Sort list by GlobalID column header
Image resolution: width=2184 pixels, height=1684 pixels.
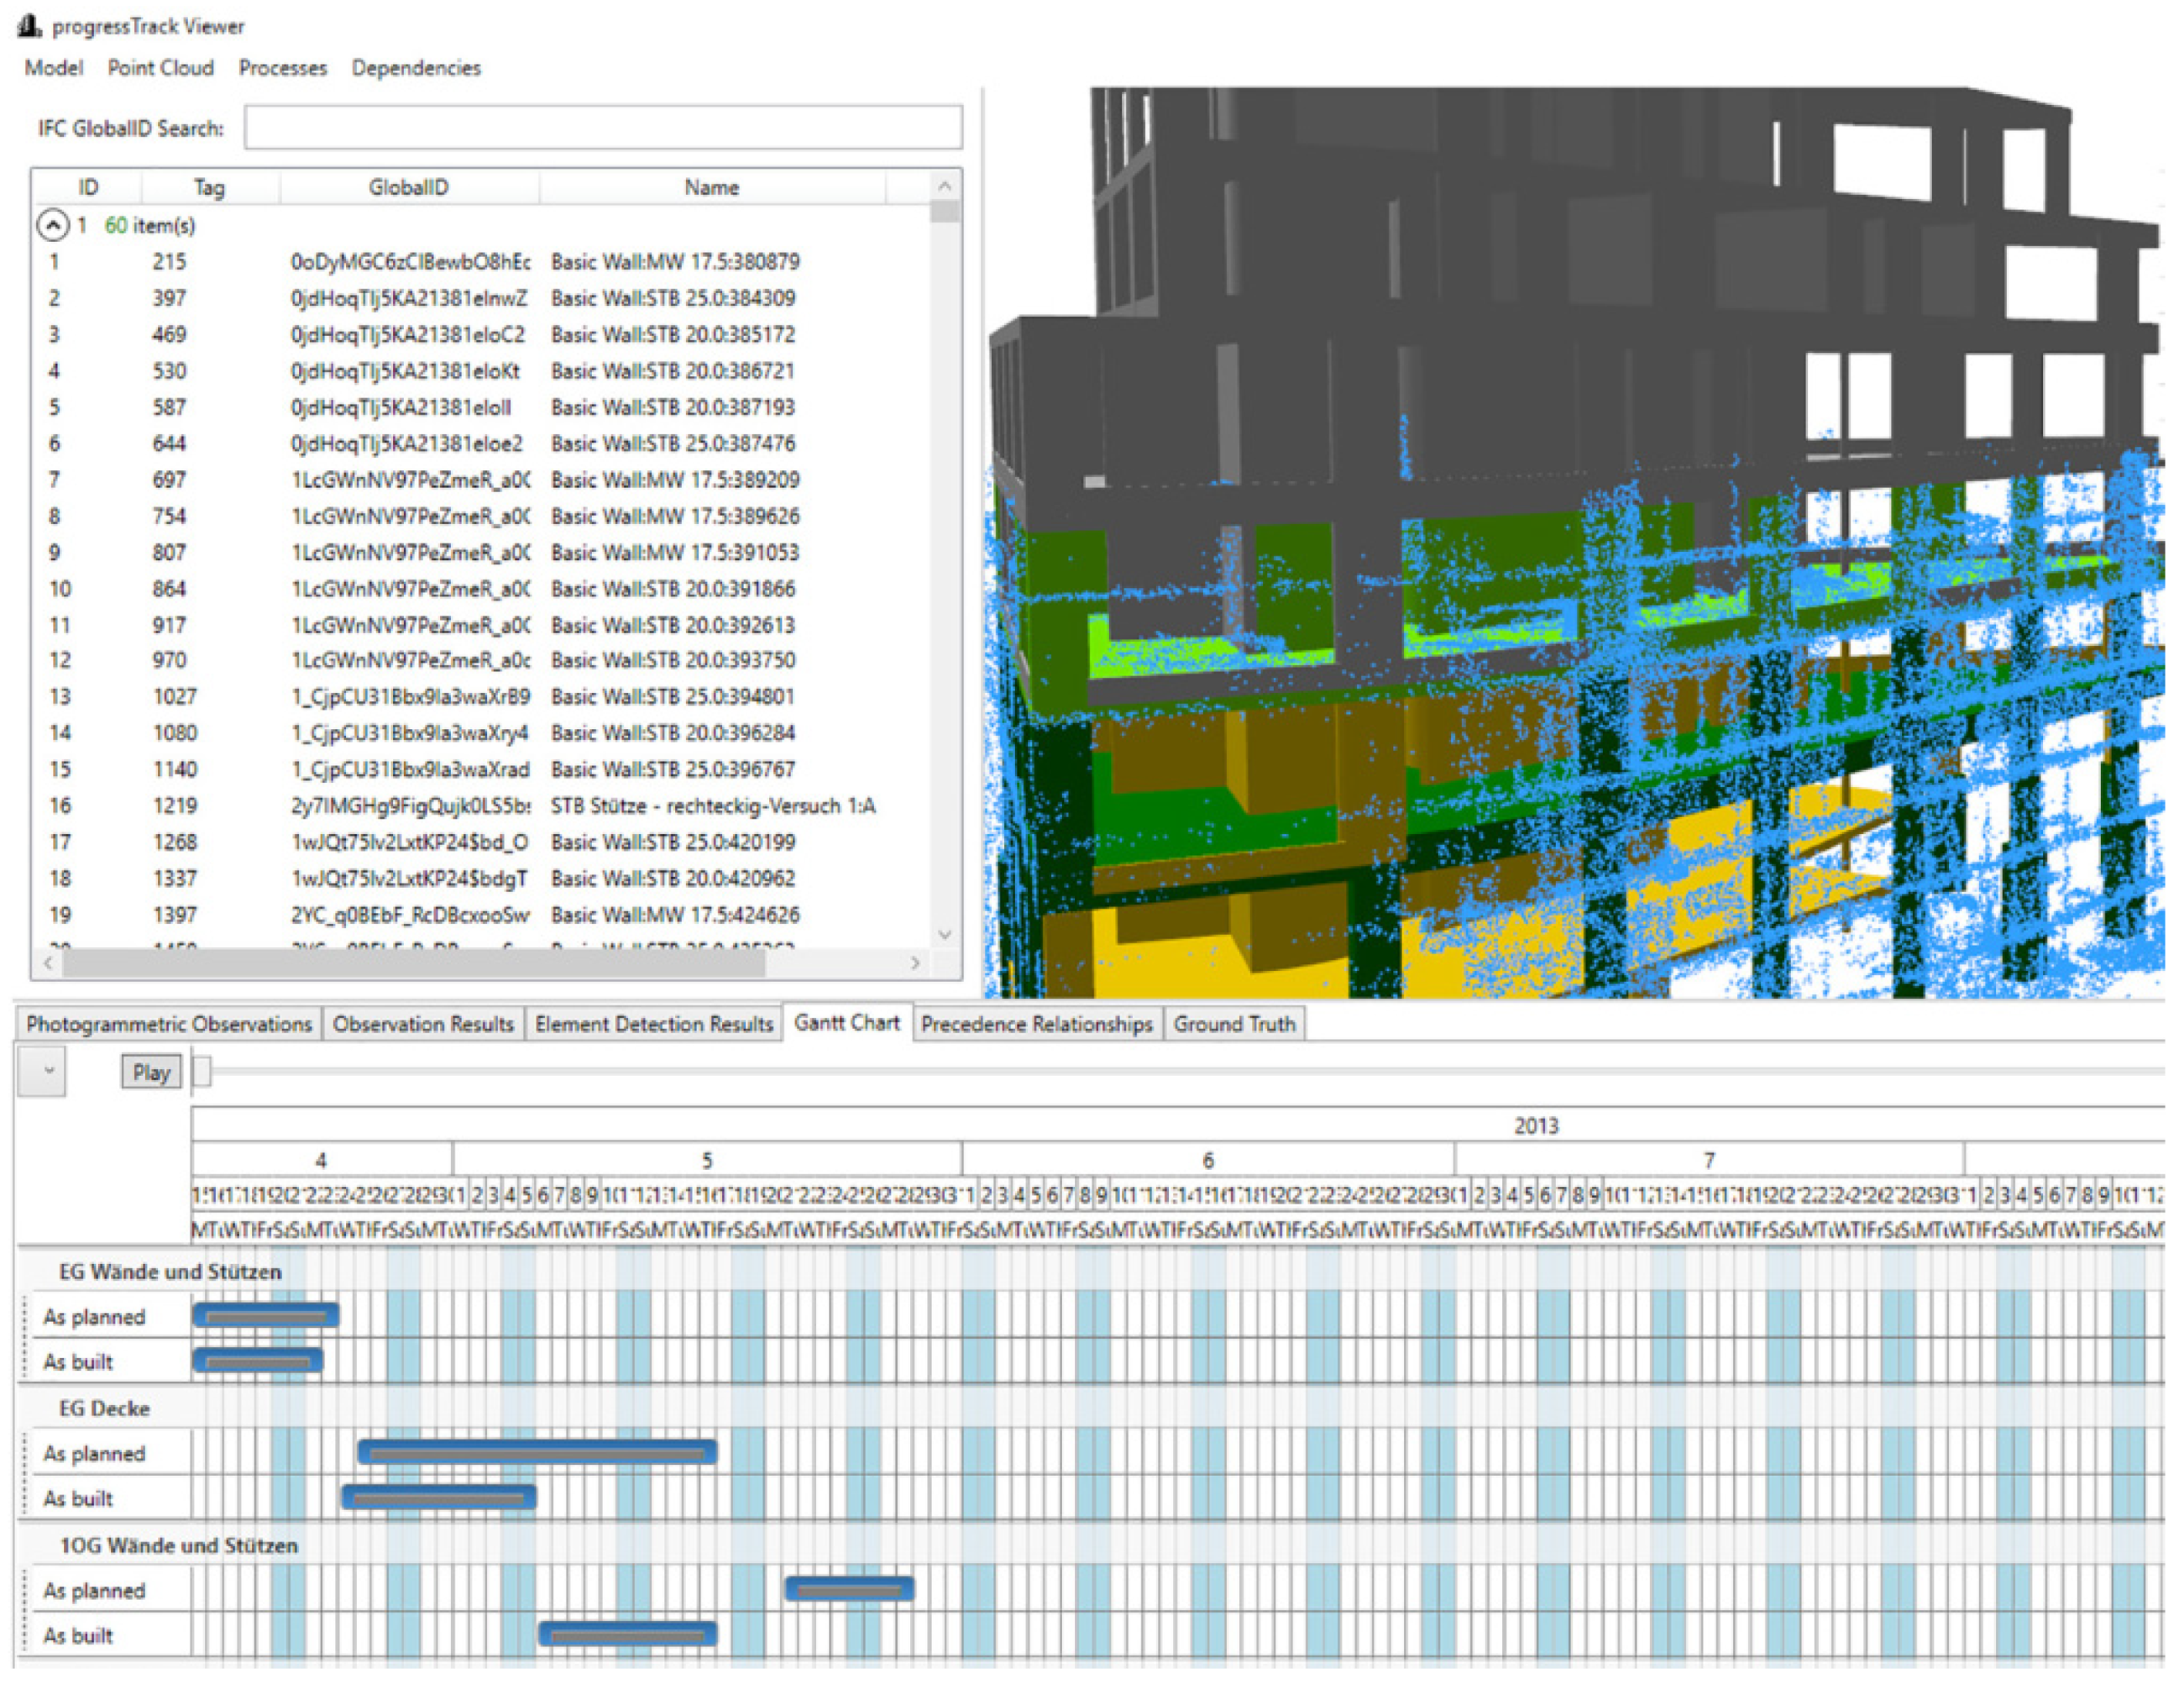(x=408, y=187)
